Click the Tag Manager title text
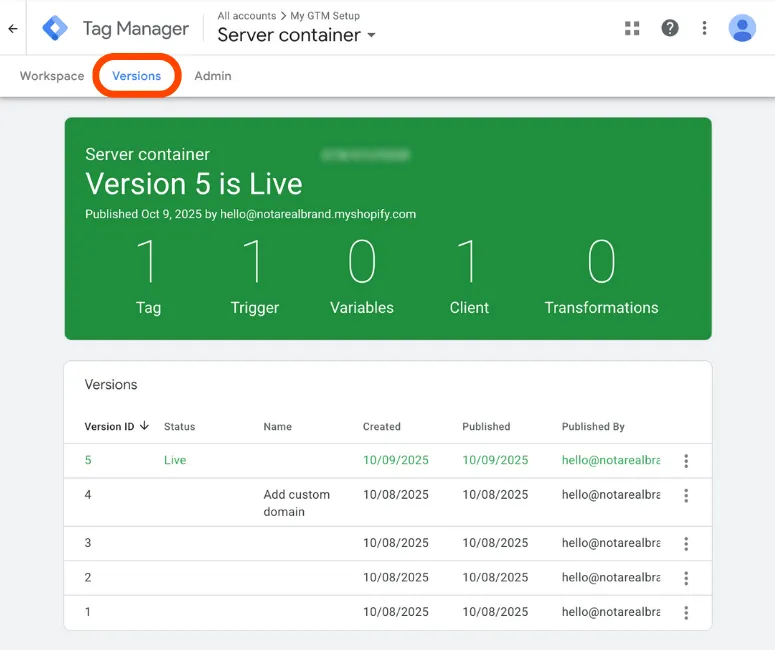Viewport: 775px width, 650px height. tap(135, 29)
